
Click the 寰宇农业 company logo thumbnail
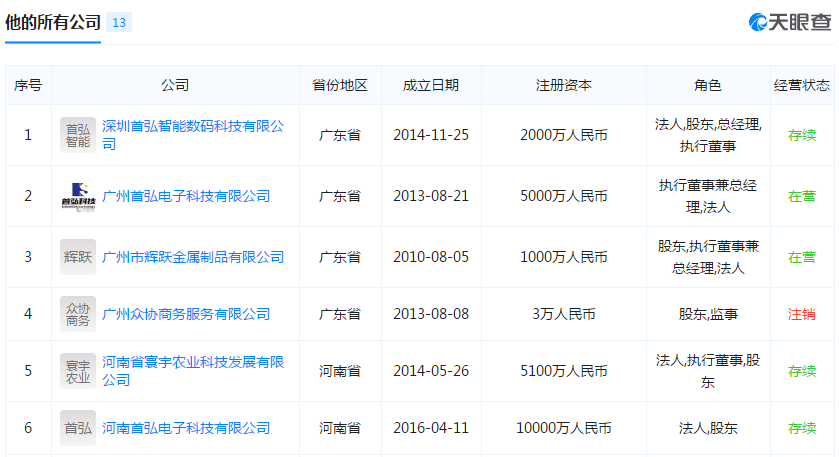click(x=78, y=371)
